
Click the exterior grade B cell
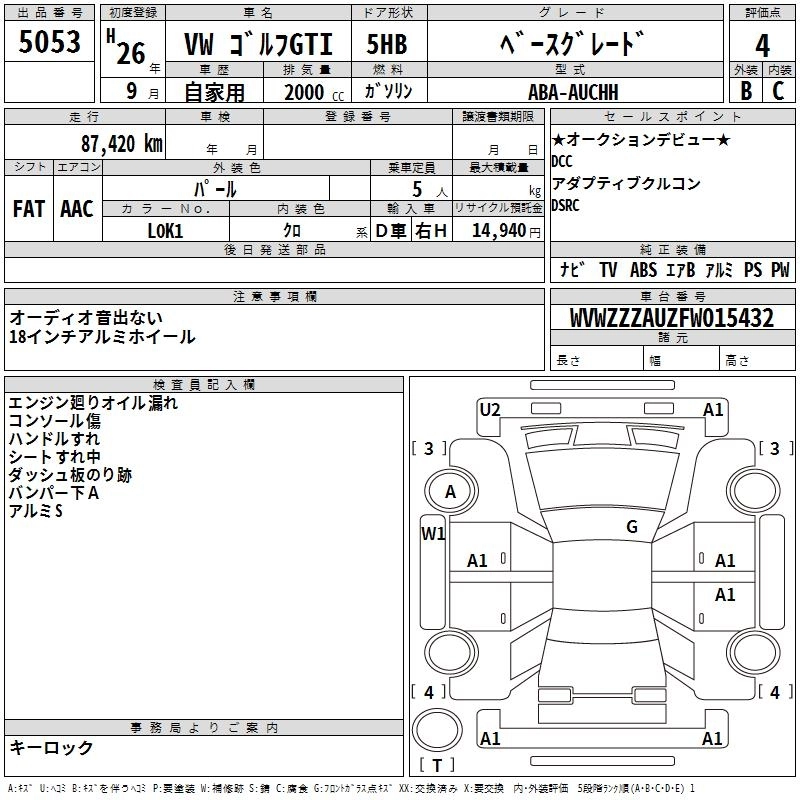point(745,91)
